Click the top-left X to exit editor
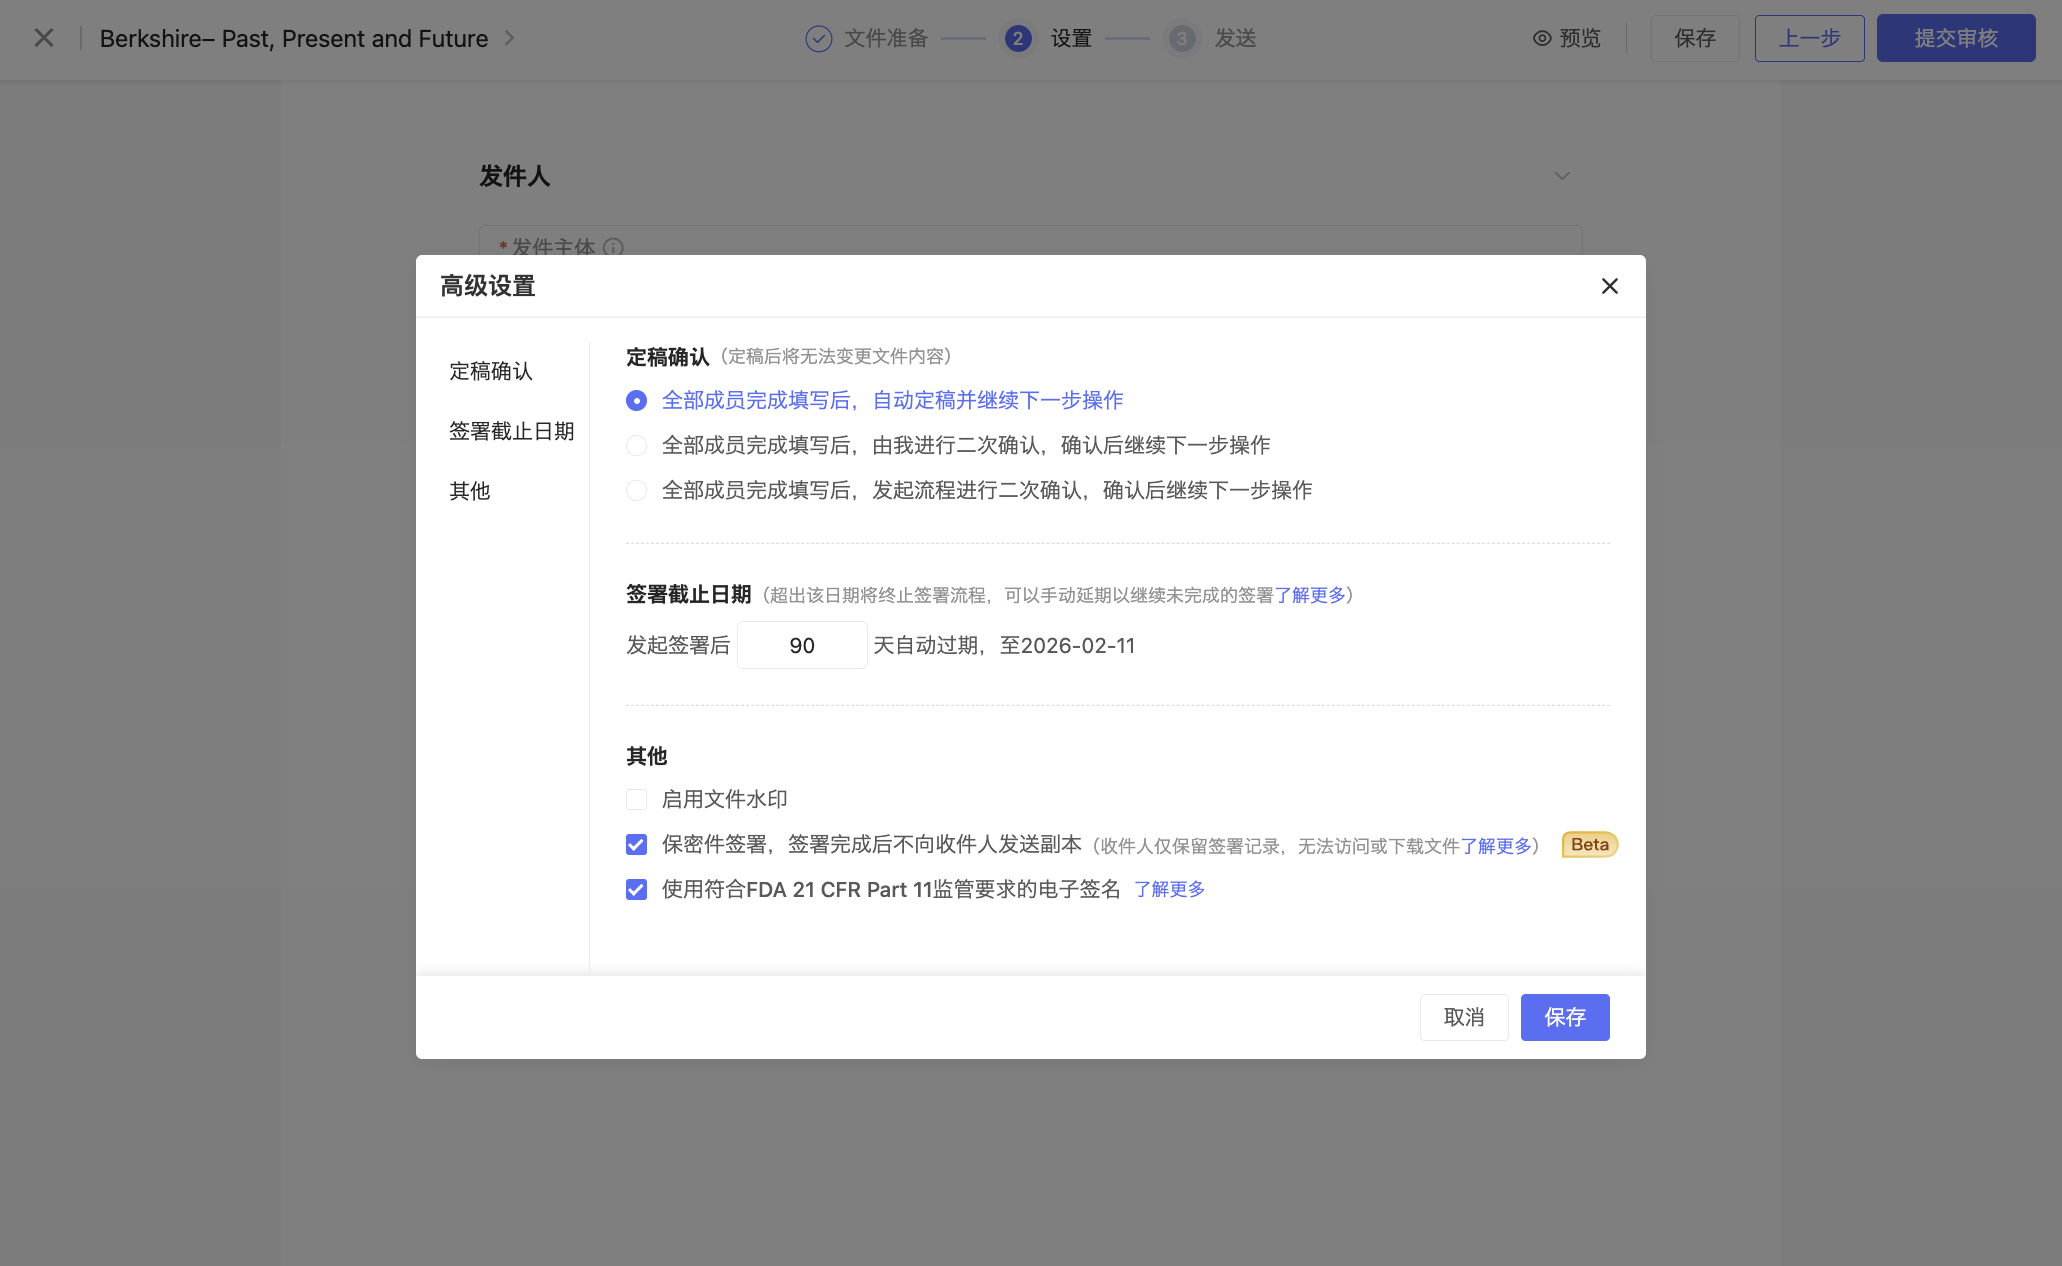The image size is (2062, 1266). coord(44,38)
